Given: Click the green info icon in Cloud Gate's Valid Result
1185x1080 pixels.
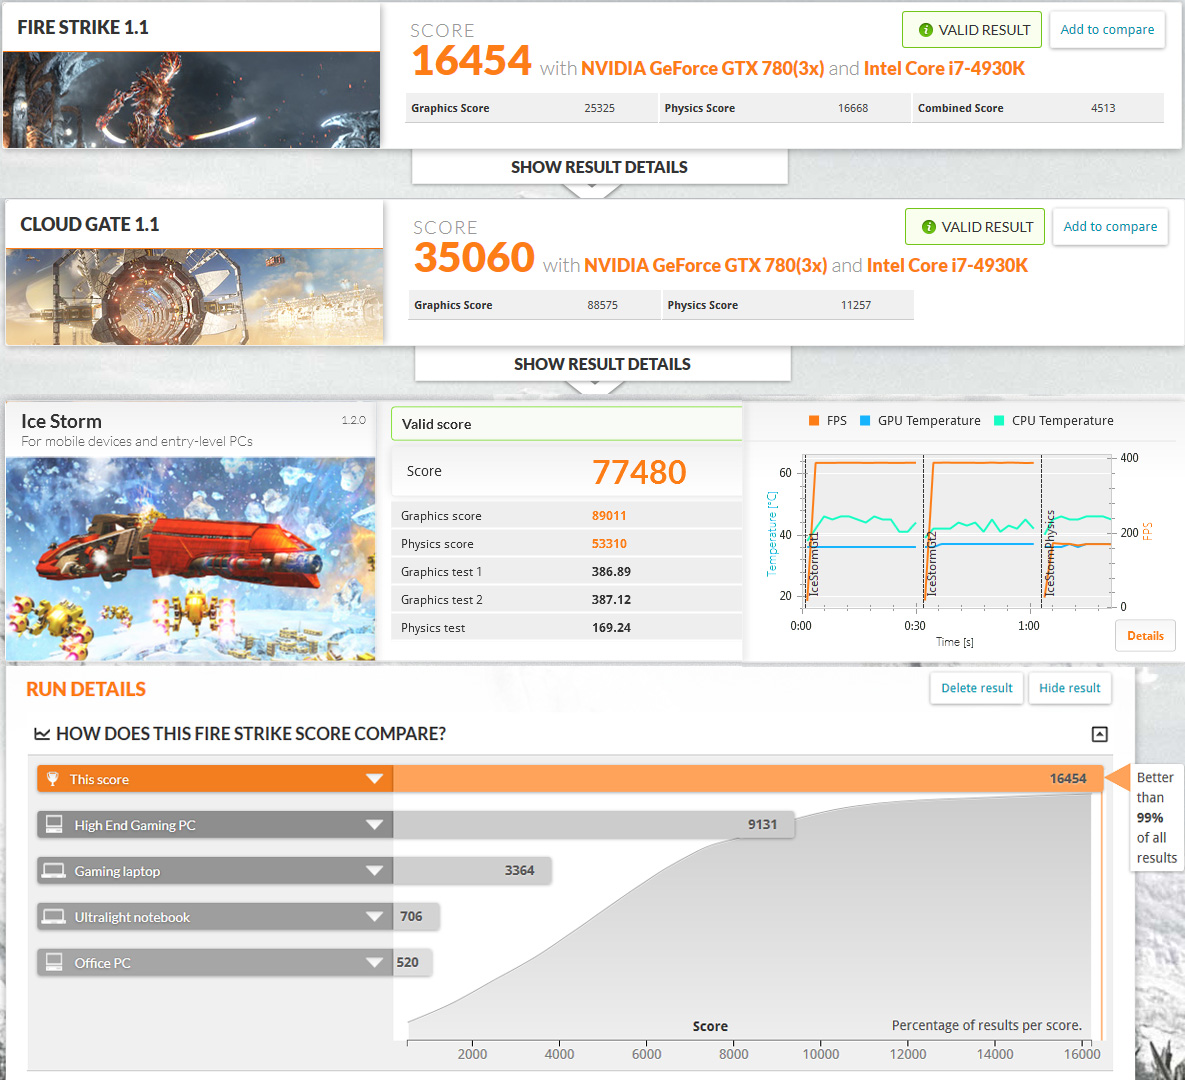Looking at the screenshot, I should 929,227.
